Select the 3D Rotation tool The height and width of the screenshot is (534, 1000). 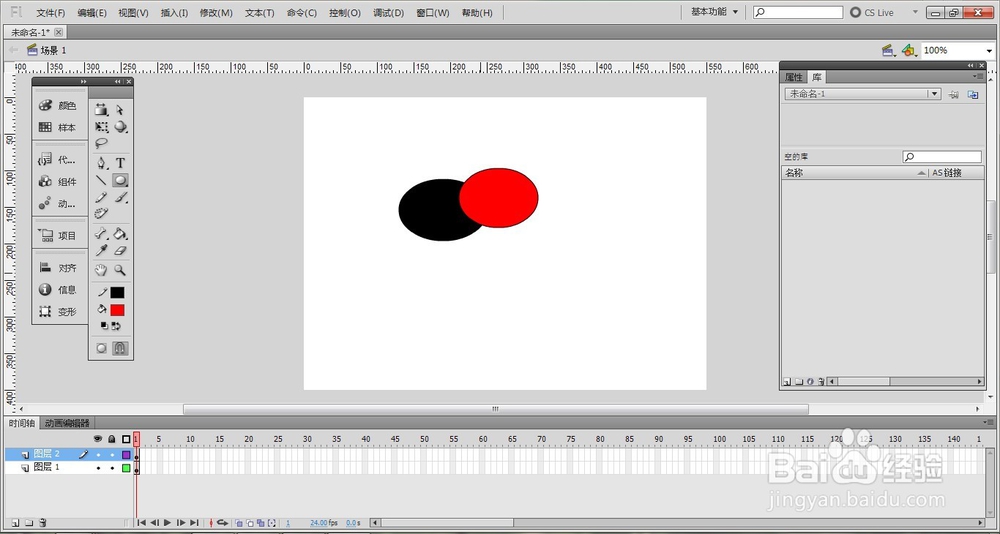tap(120, 127)
